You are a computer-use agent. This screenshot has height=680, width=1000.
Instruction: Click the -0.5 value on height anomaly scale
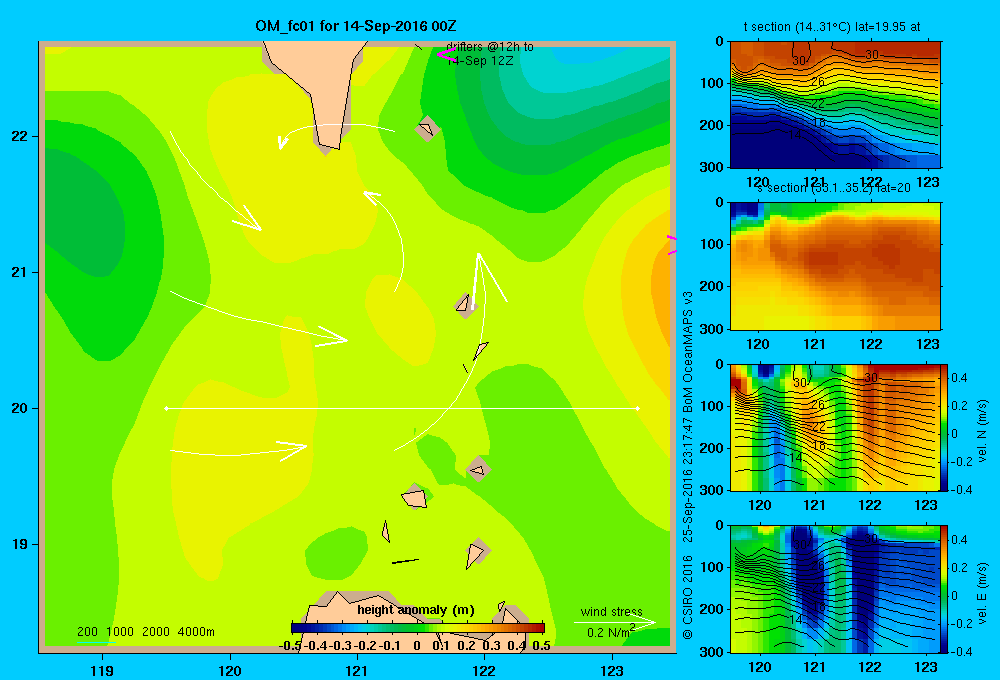coord(290,646)
